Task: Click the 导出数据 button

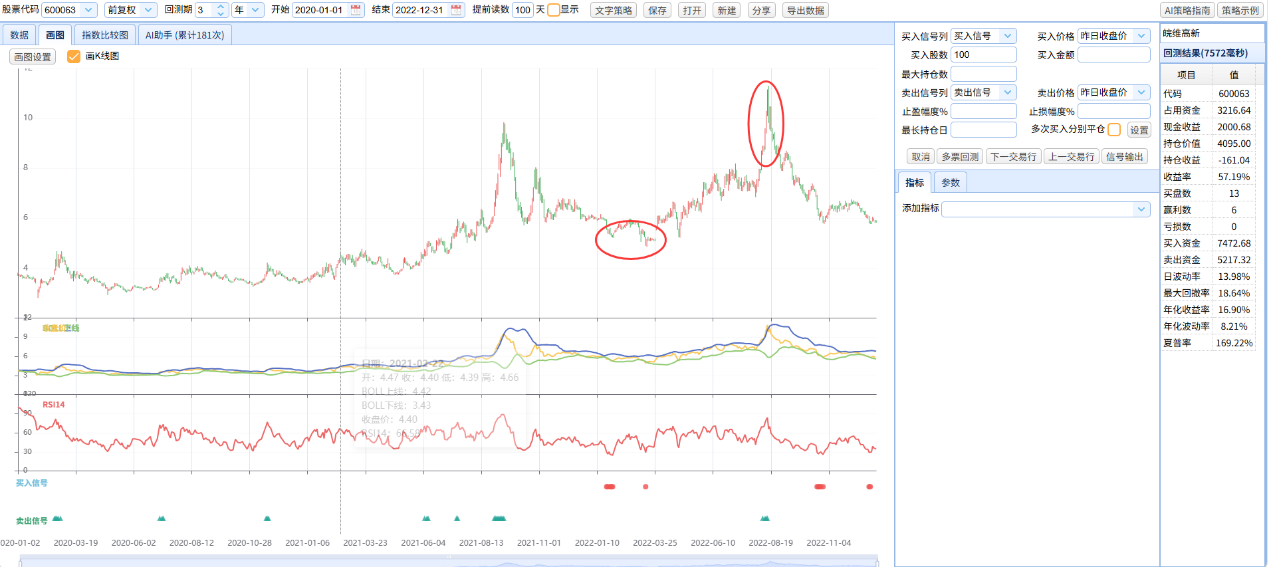Action: click(805, 10)
